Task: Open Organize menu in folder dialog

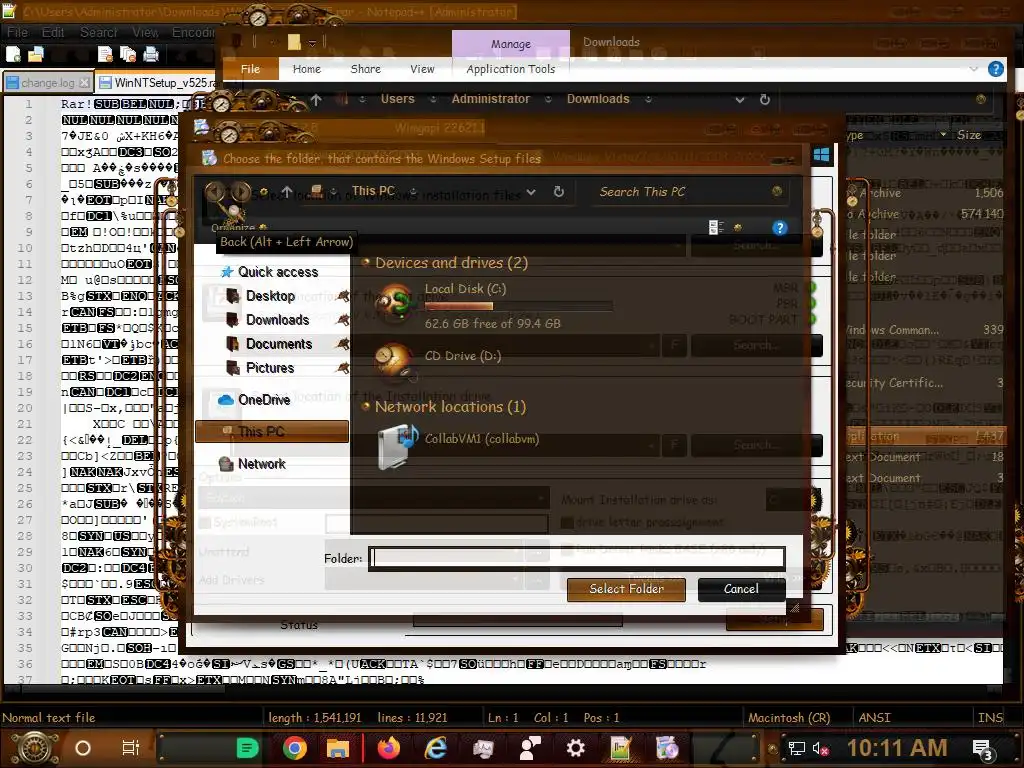Action: coord(238,227)
